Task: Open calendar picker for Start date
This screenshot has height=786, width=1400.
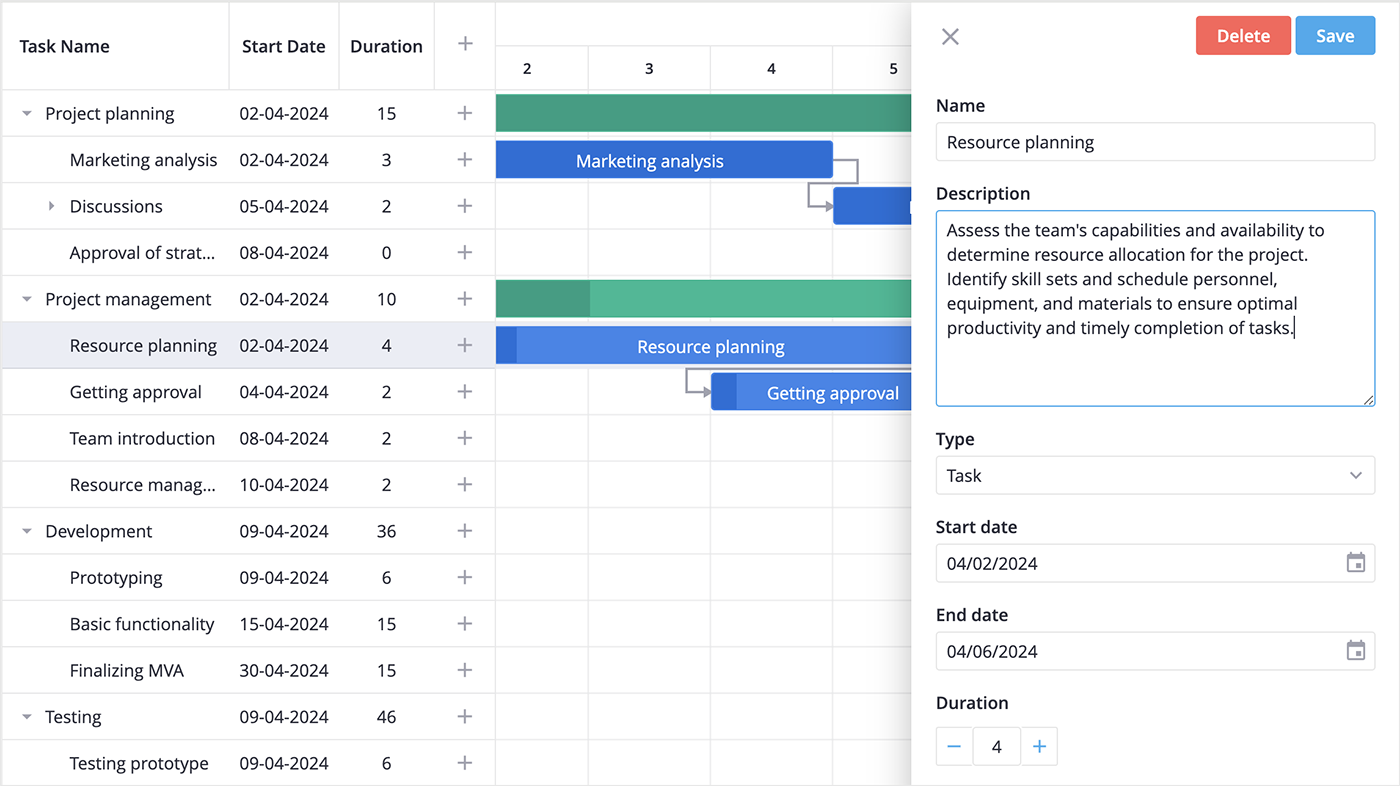Action: click(1356, 563)
